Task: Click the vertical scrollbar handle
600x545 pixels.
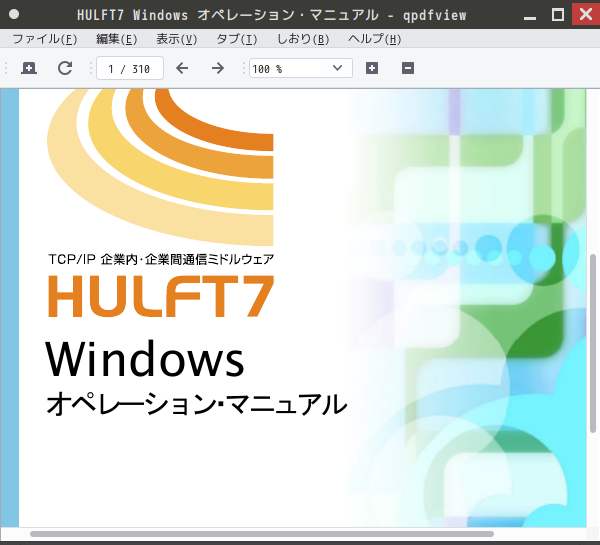Action: pos(593,343)
